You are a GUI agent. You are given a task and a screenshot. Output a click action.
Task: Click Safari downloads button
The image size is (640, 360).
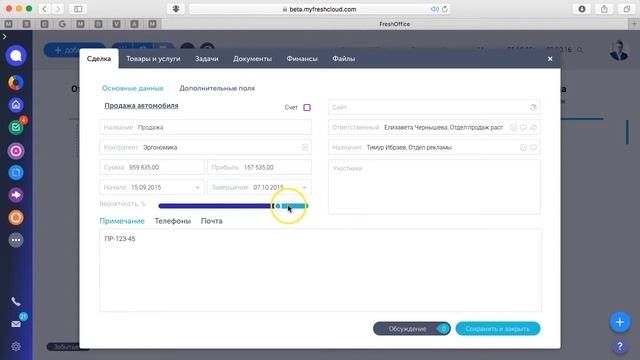pyautogui.click(x=582, y=9)
